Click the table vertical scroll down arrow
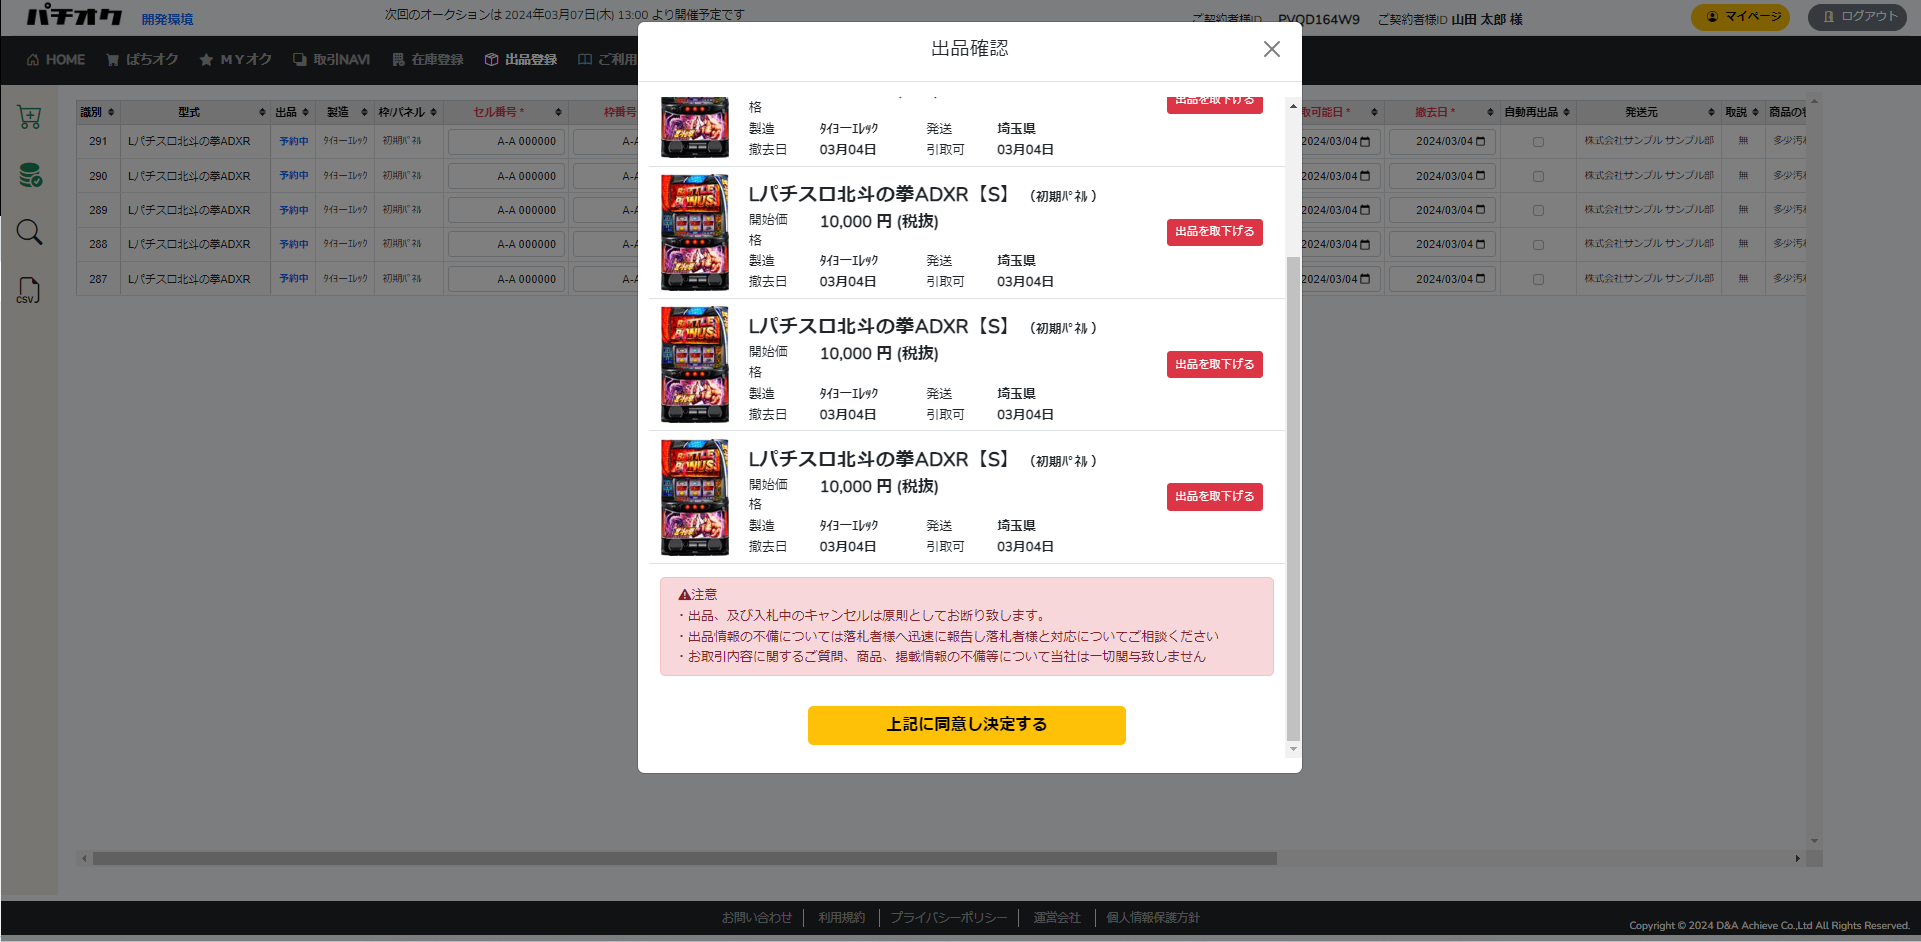The width and height of the screenshot is (1921, 942). (1814, 841)
